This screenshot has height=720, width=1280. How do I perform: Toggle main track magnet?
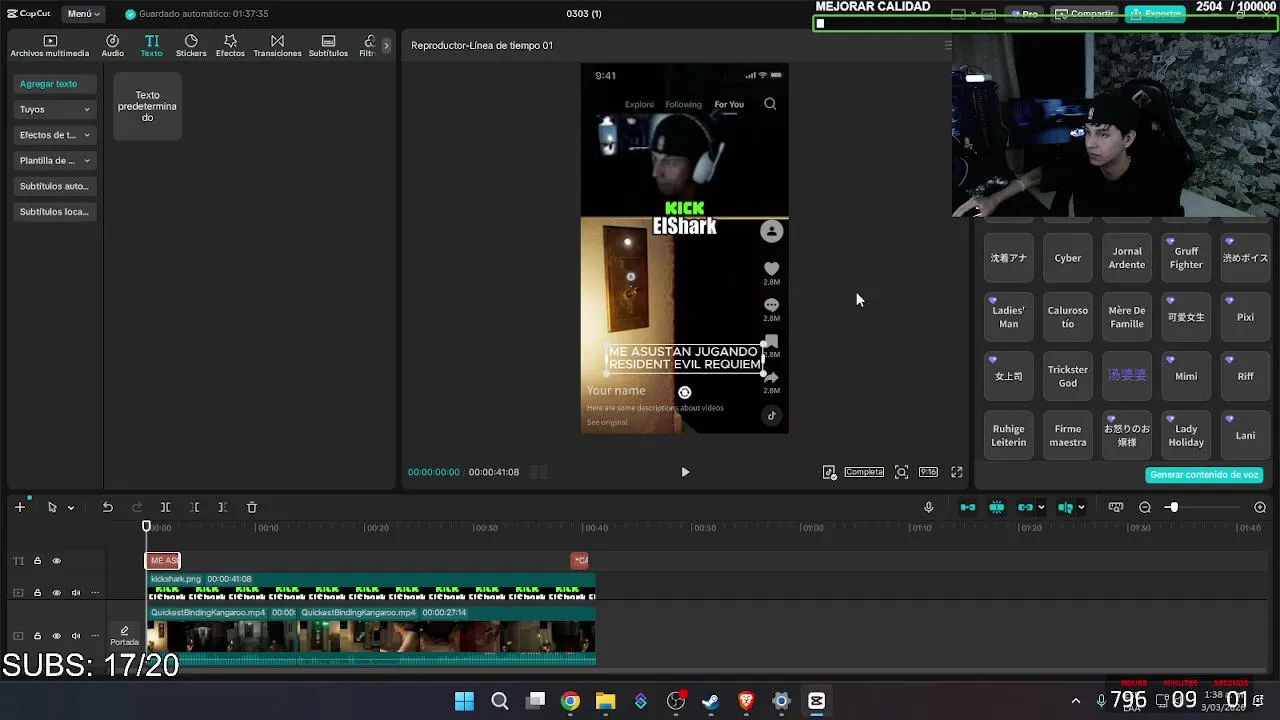click(968, 507)
